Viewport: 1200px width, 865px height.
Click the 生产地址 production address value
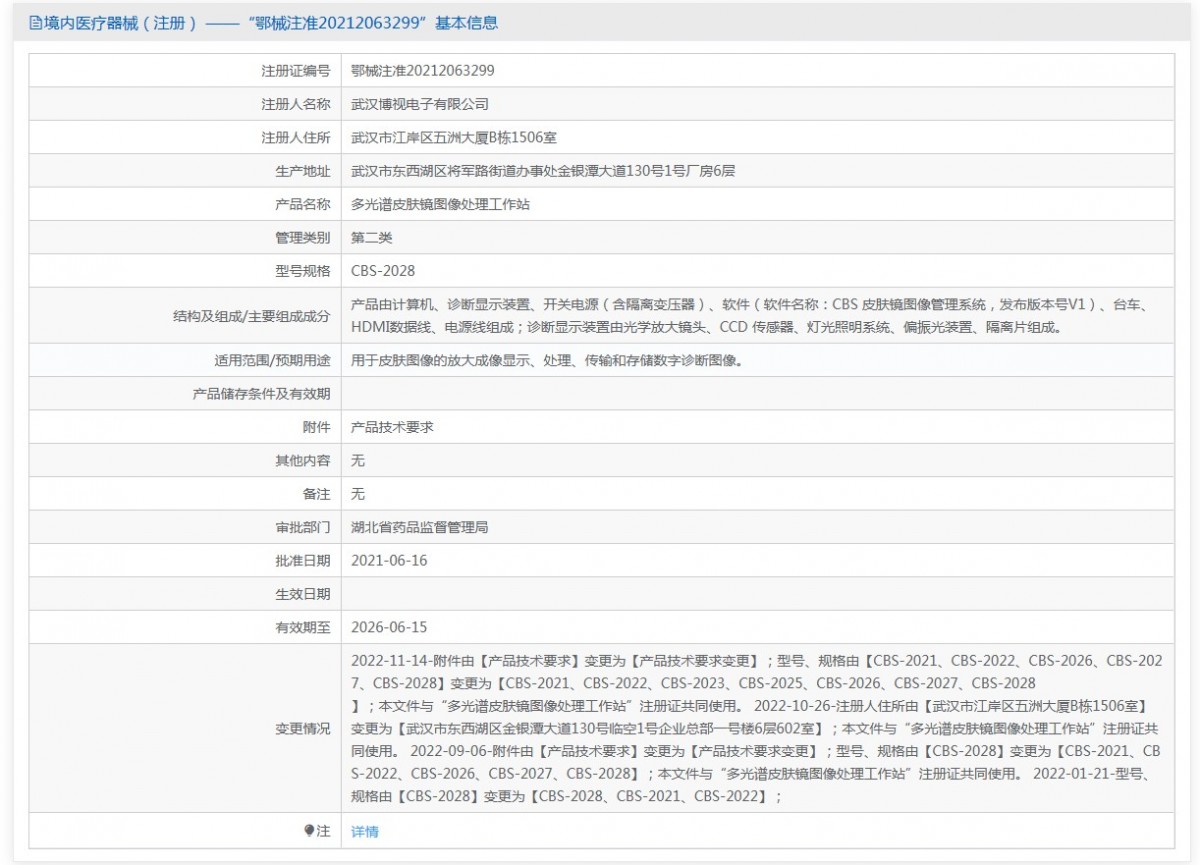(x=543, y=171)
